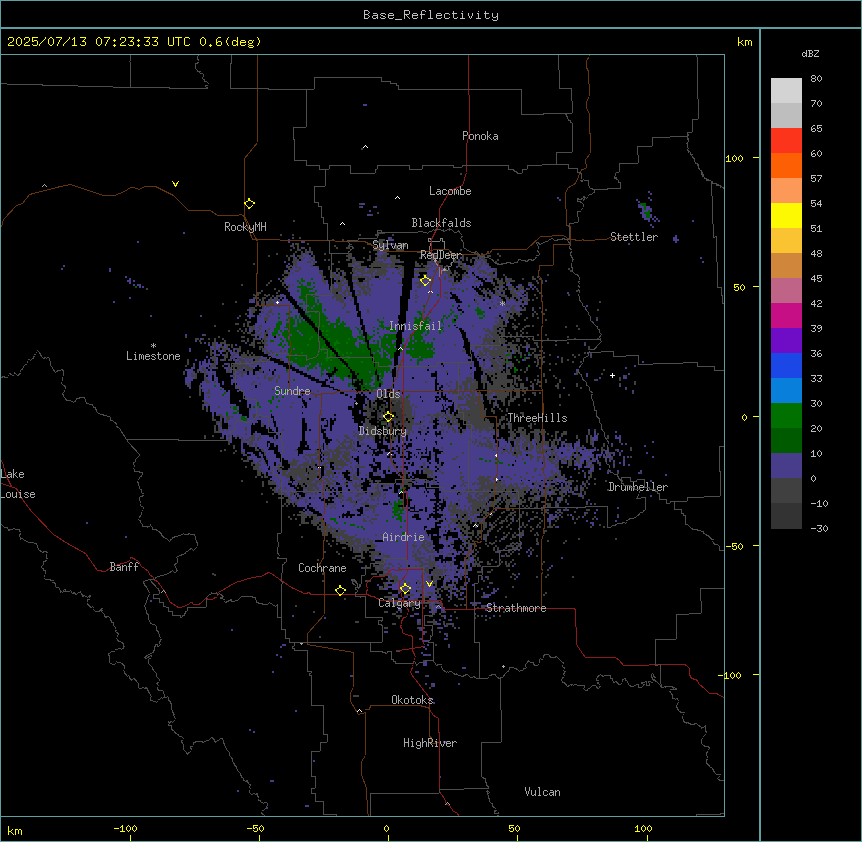The height and width of the screenshot is (842, 862).
Task: Click the white asterisk above Limestone label
Action: click(153, 346)
